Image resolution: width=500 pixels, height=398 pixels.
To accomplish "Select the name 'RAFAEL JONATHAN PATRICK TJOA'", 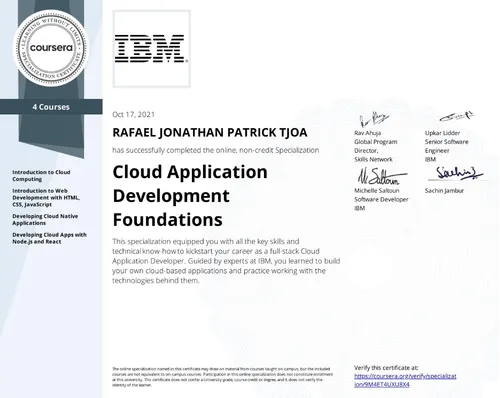I will point(210,133).
